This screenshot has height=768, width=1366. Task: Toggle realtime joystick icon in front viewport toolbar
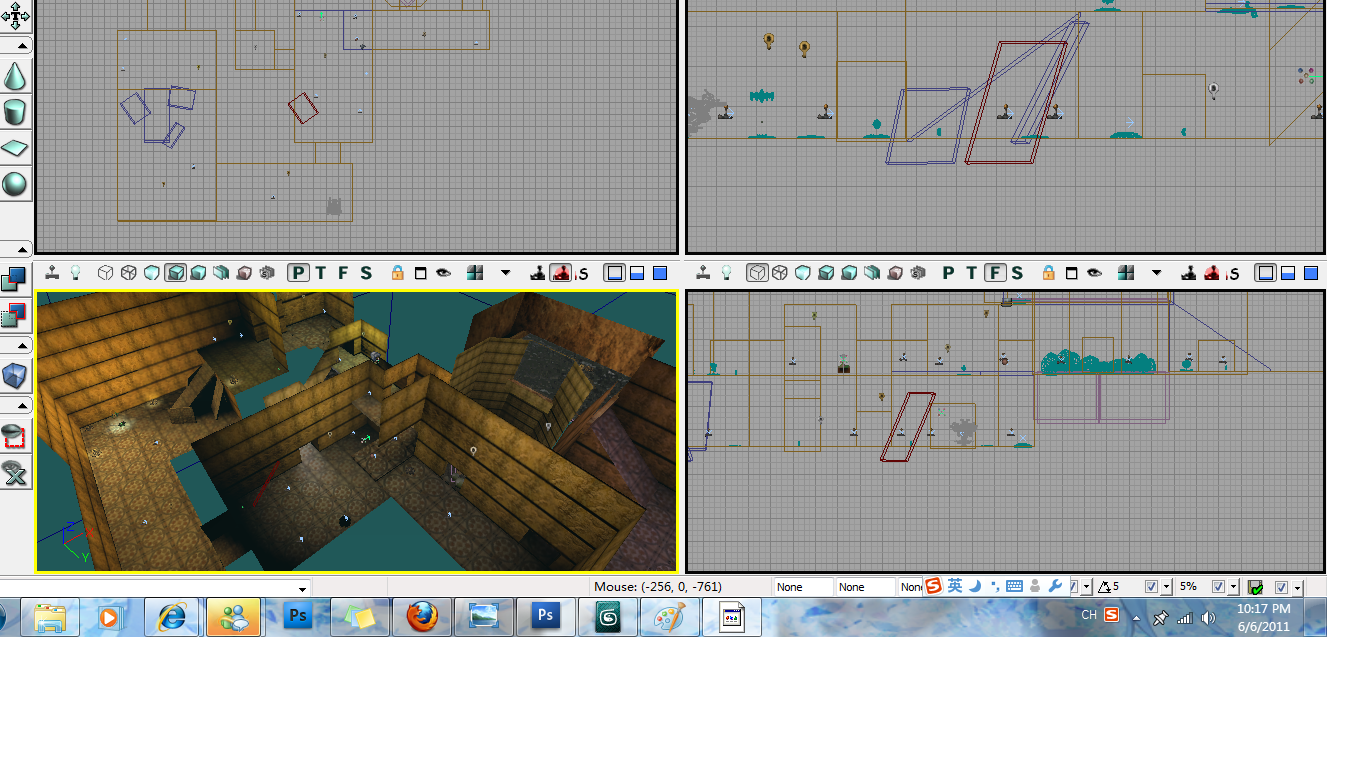pyautogui.click(x=703, y=273)
